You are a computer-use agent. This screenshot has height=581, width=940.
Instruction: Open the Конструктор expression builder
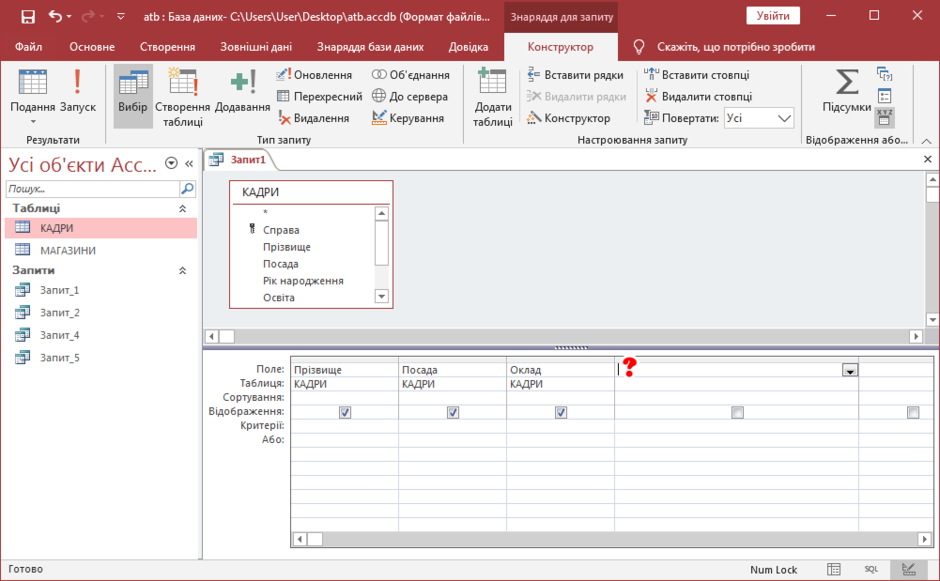[568, 118]
